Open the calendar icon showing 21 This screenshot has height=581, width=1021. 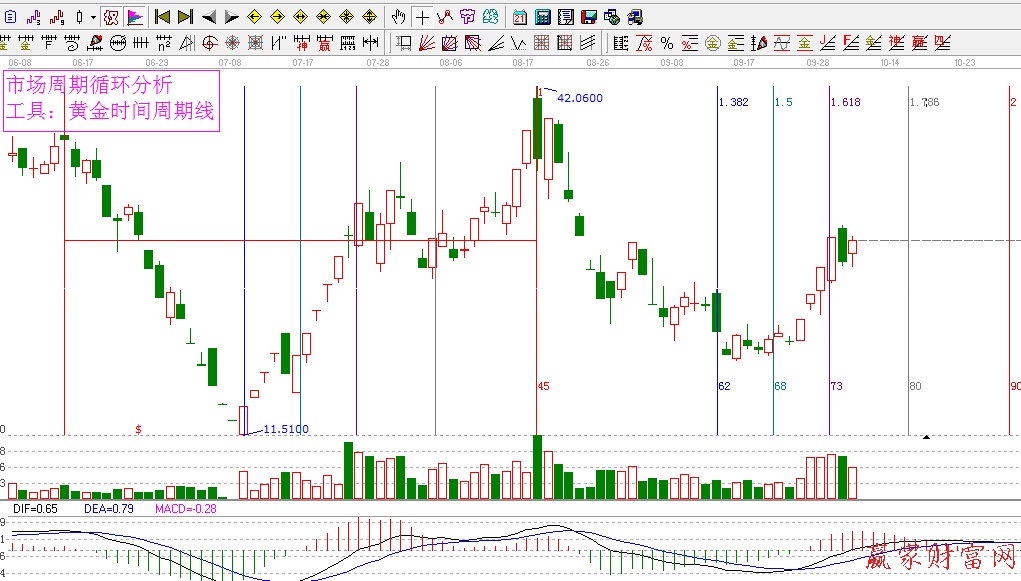pyautogui.click(x=520, y=17)
